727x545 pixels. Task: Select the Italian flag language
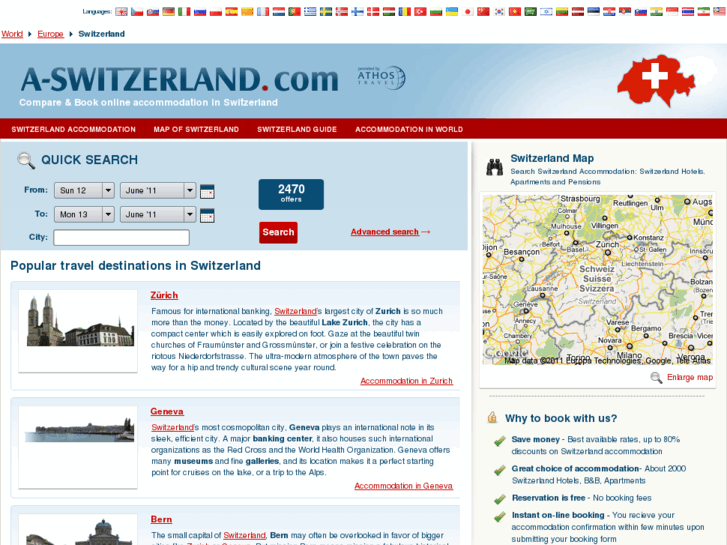185,12
